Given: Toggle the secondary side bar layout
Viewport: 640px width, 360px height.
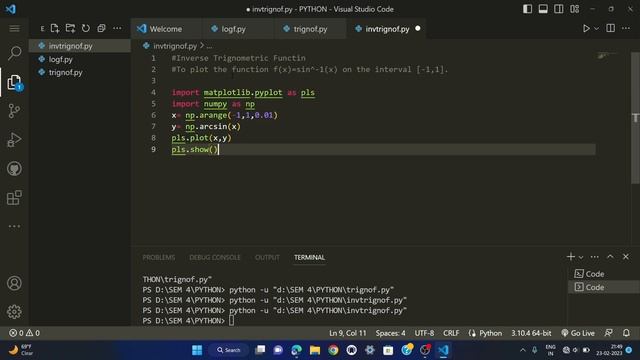Looking at the screenshot, I should (559, 9).
